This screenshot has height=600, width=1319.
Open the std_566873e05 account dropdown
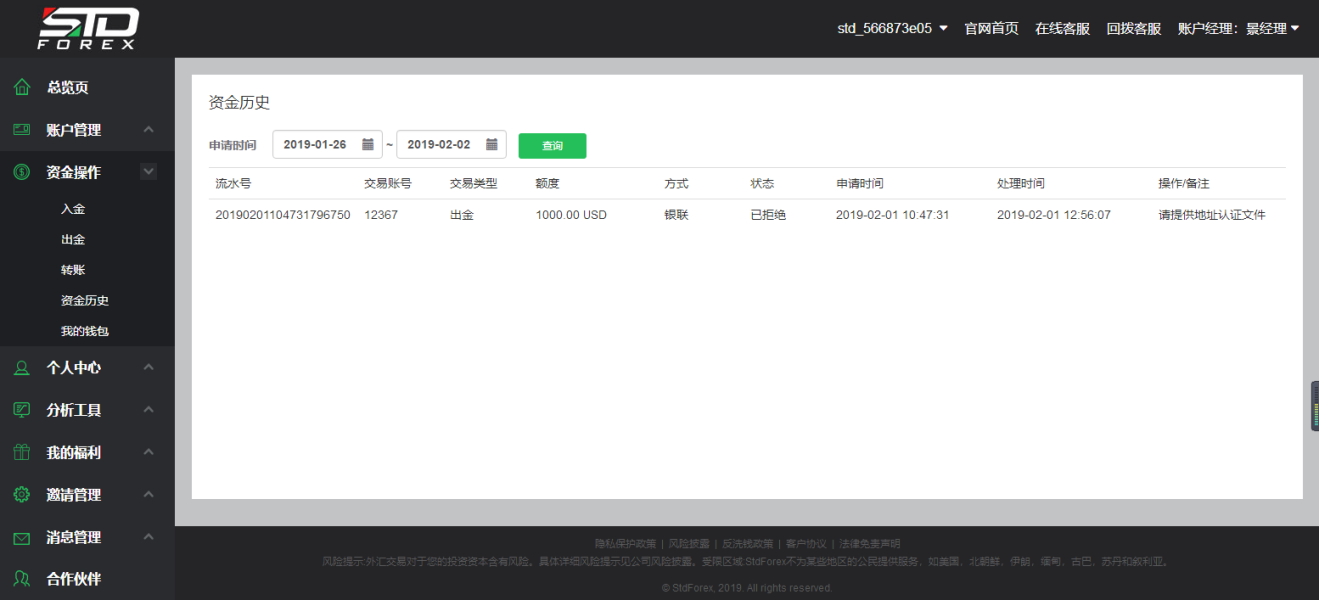[892, 29]
